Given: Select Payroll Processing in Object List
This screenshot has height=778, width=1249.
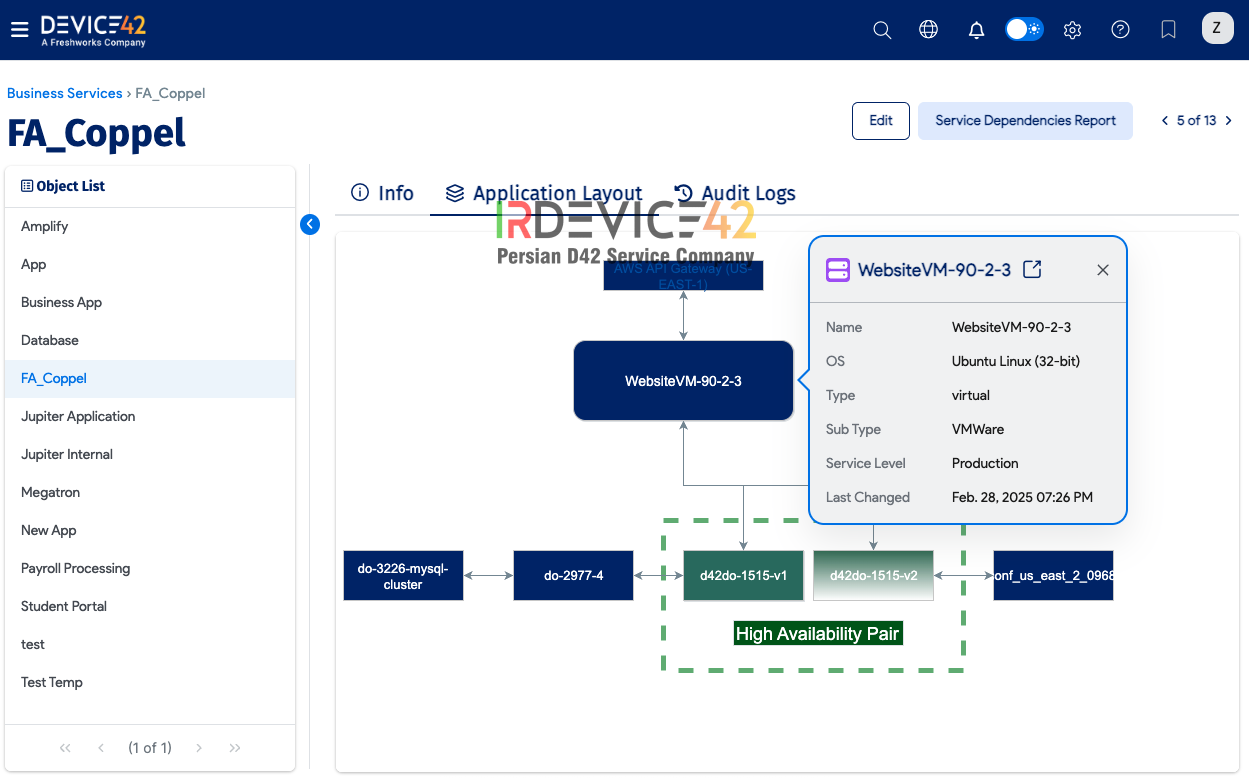Looking at the screenshot, I should (x=150, y=568).
